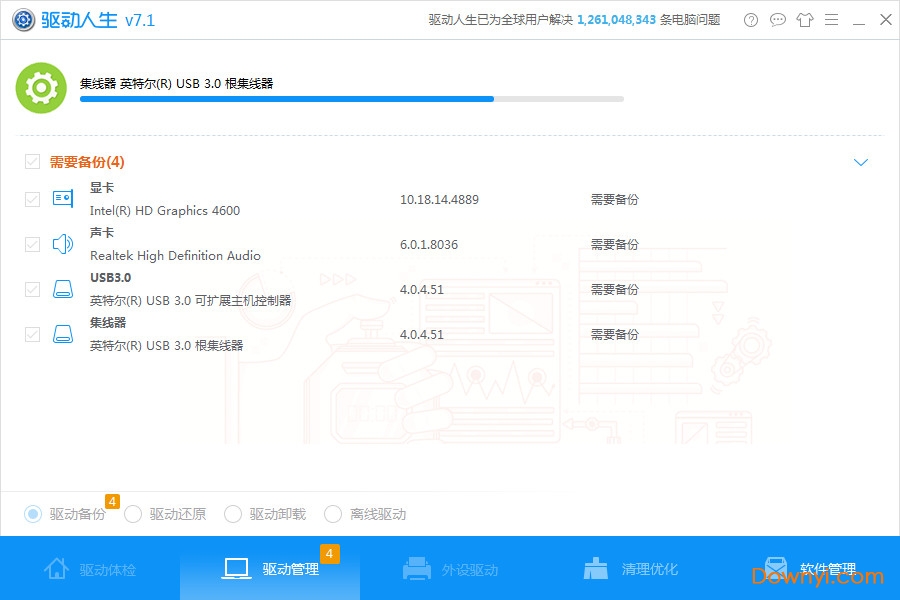Image resolution: width=900 pixels, height=600 pixels.
Task: Click the 集线器 hub device icon
Action: [62, 334]
